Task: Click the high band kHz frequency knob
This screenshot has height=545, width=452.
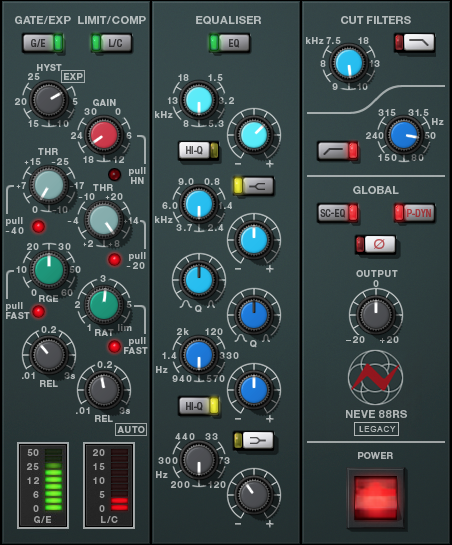Action: (199, 100)
